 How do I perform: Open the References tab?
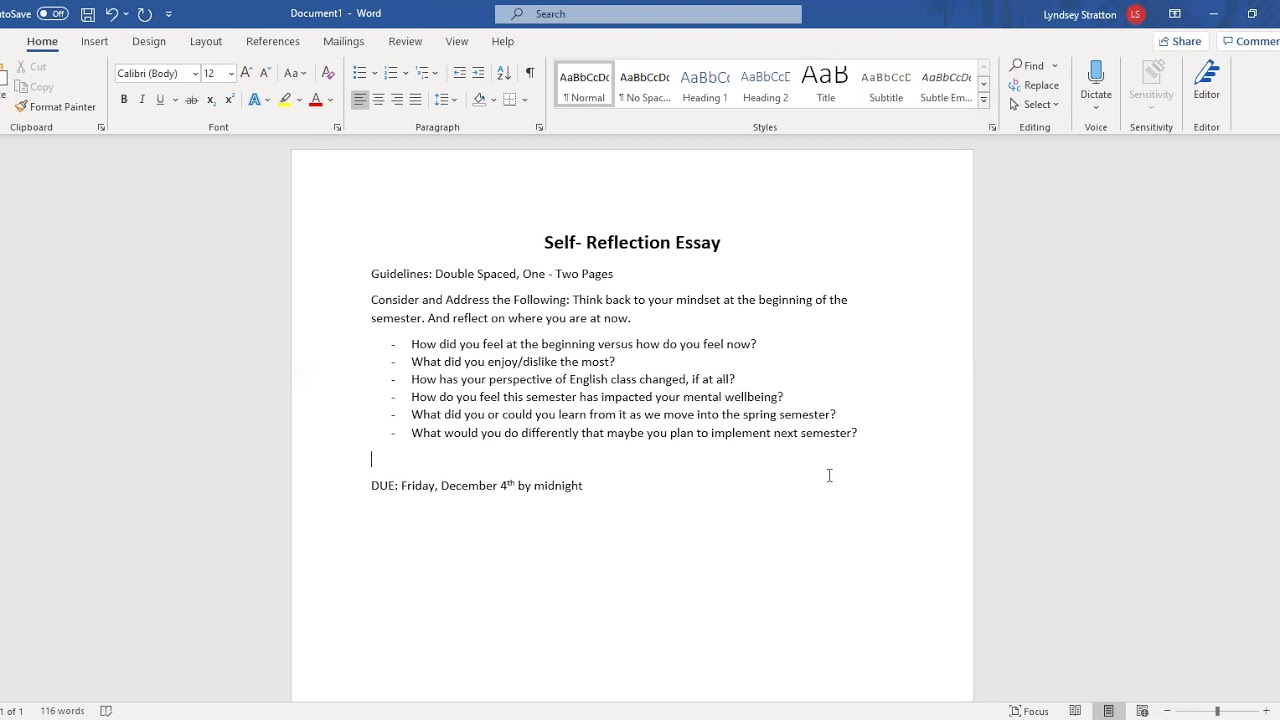tap(273, 42)
